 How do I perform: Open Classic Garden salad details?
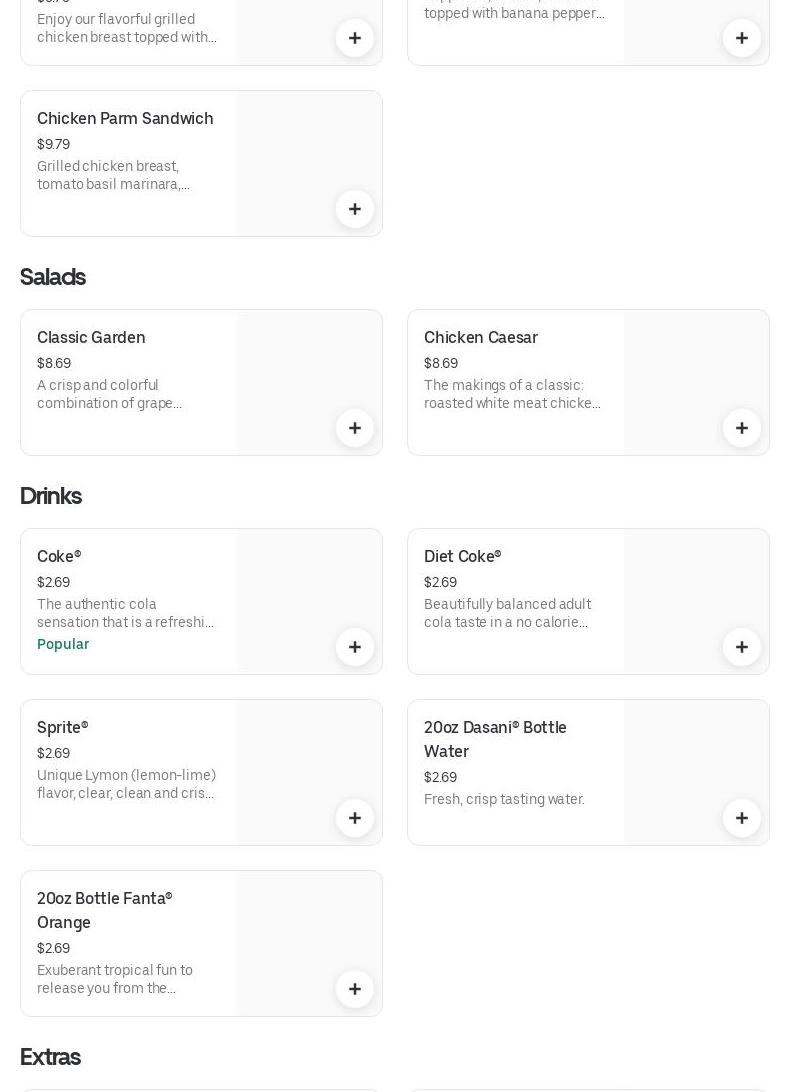91,338
